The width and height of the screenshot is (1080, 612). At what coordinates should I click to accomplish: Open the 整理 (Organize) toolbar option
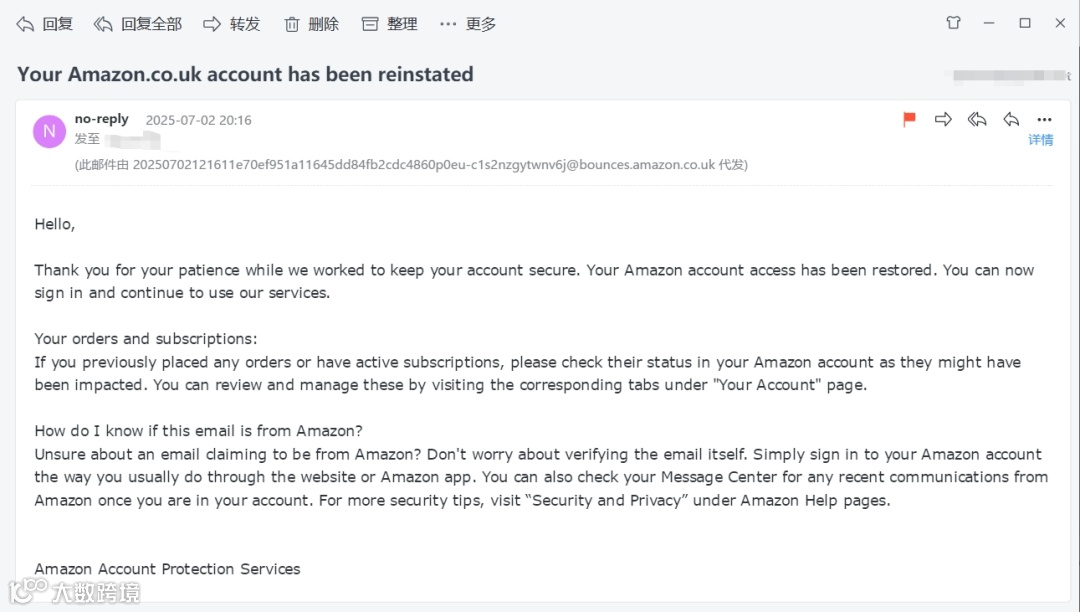click(390, 24)
